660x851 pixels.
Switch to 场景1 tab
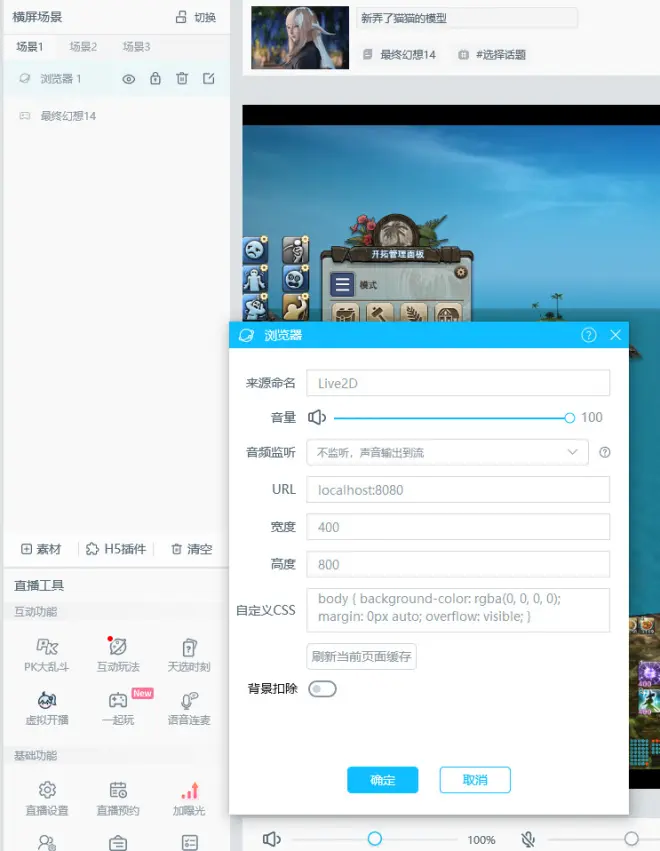coord(29,47)
